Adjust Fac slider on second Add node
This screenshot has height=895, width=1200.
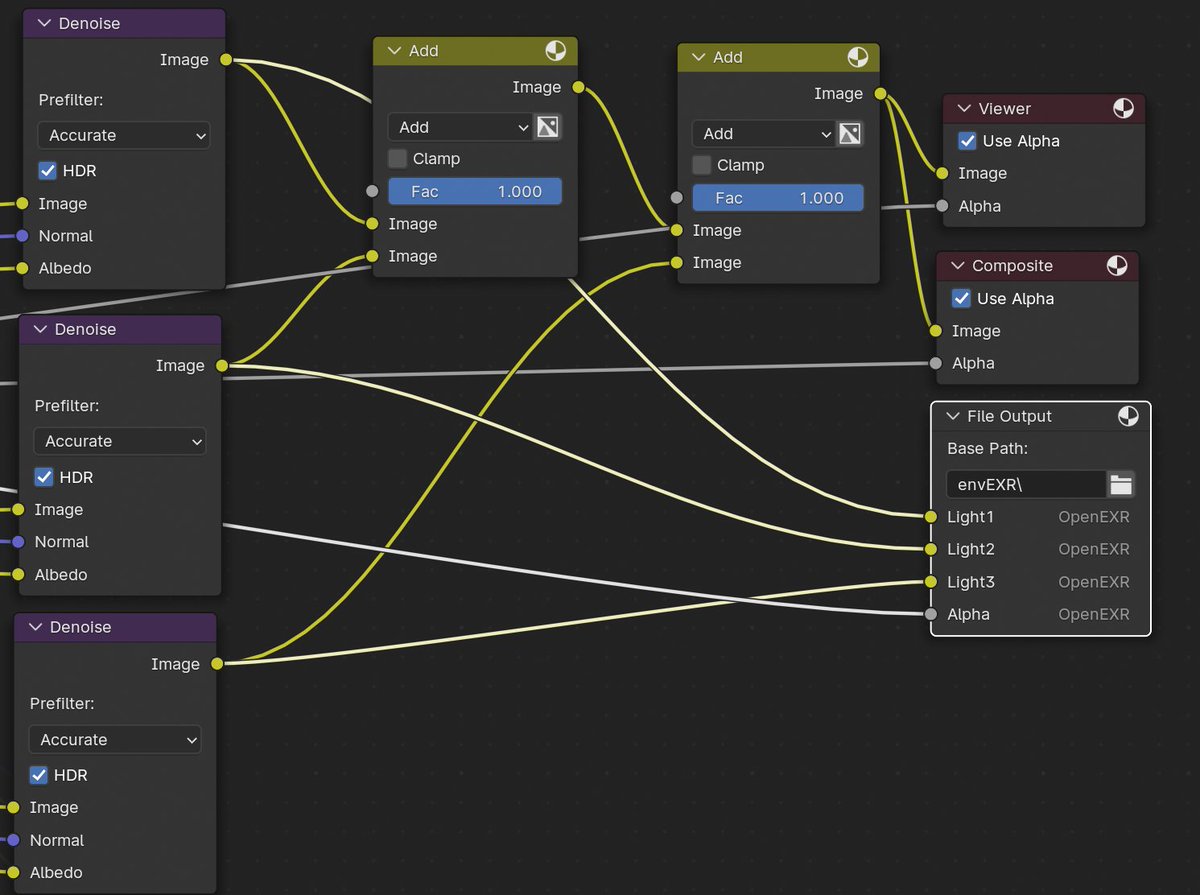coord(778,198)
